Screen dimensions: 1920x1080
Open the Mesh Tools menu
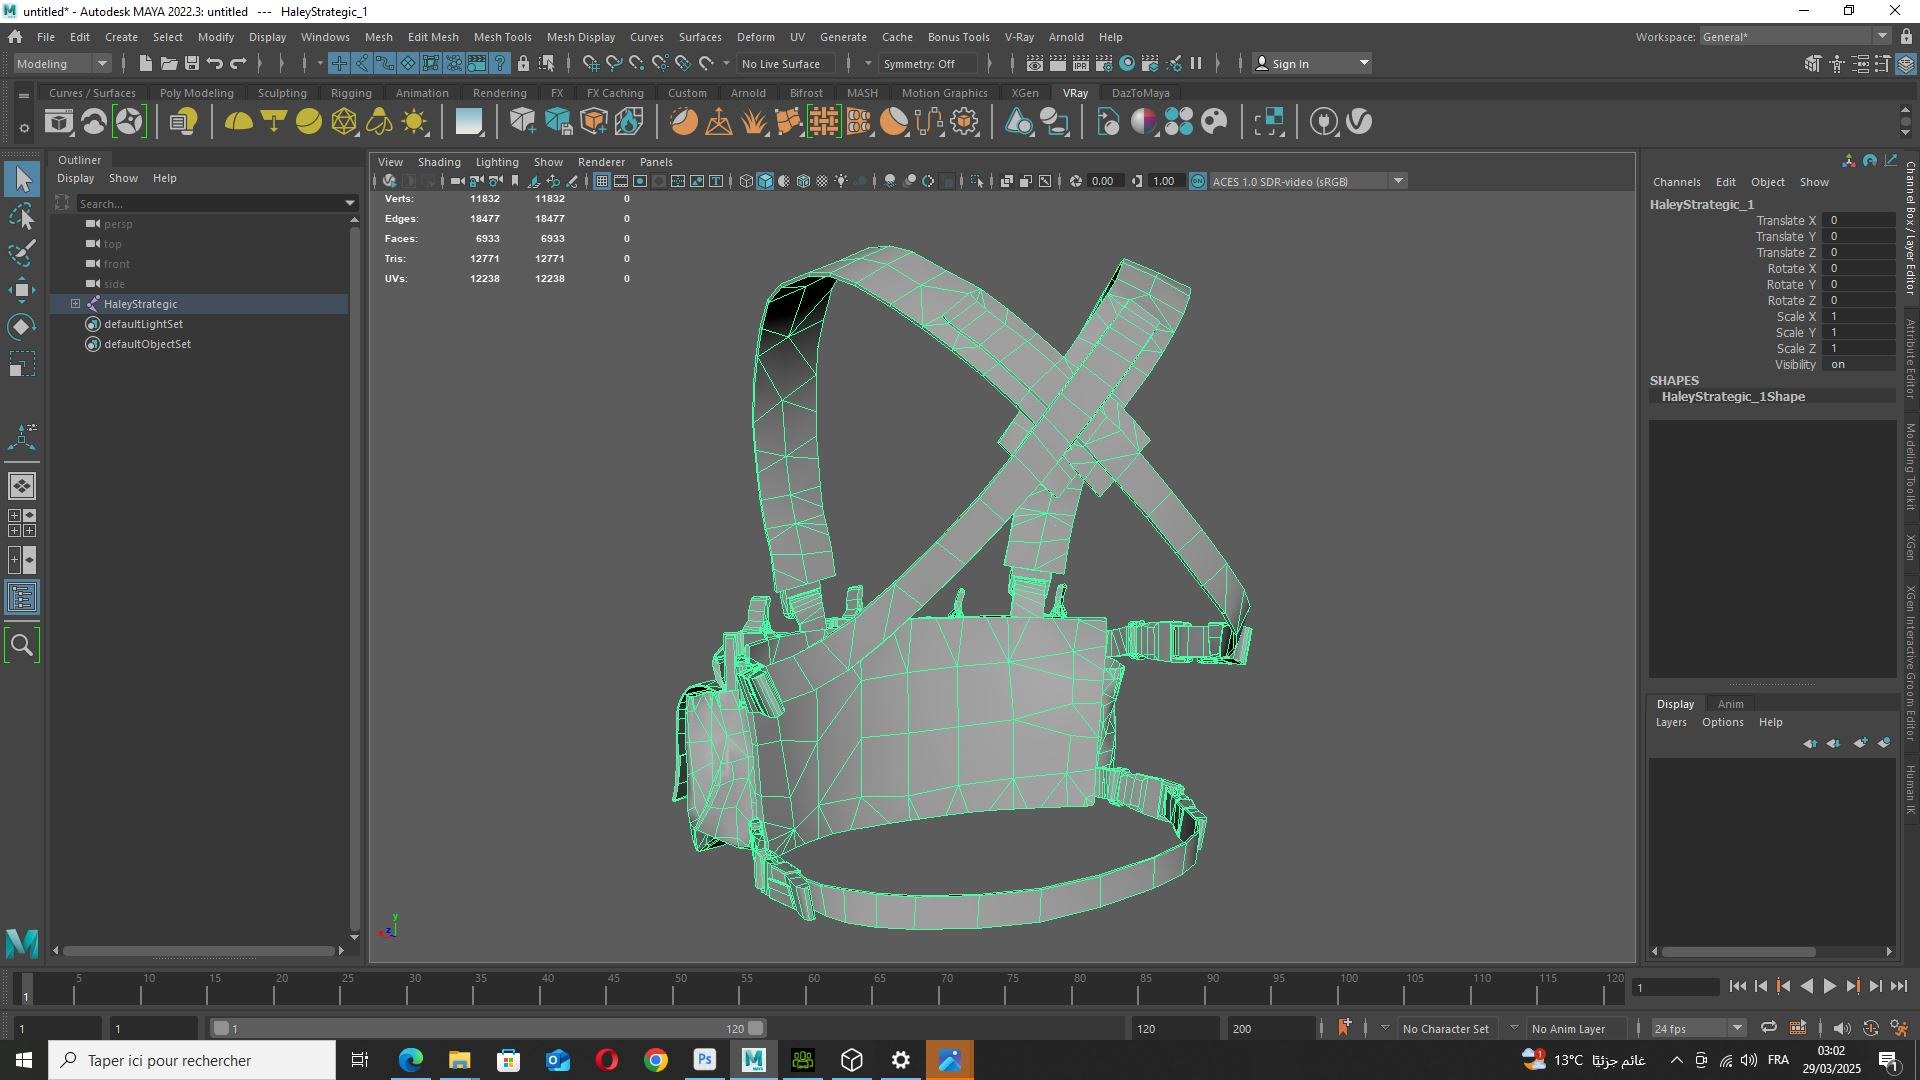tap(502, 37)
